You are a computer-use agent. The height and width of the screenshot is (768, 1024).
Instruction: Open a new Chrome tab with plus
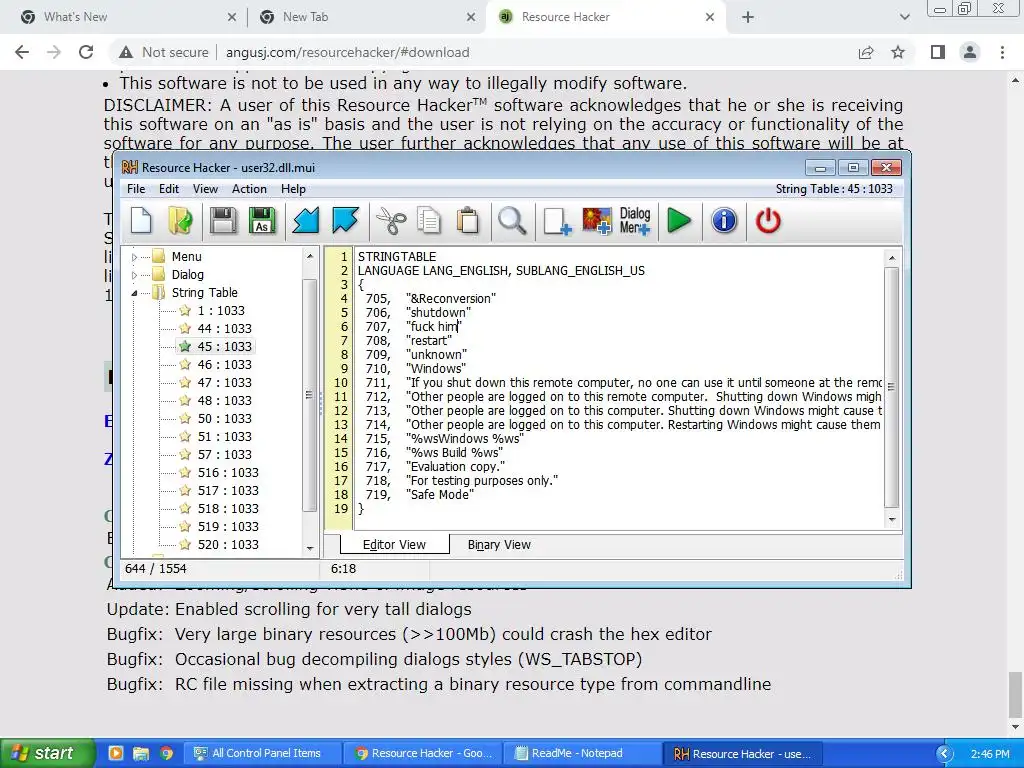point(748,17)
